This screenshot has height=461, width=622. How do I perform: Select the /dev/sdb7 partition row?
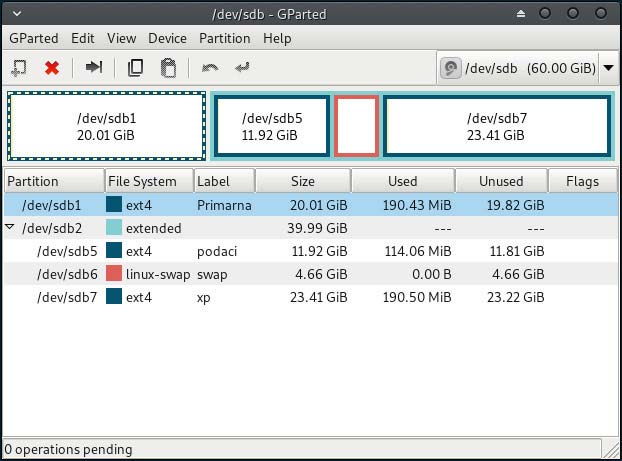click(x=311, y=297)
